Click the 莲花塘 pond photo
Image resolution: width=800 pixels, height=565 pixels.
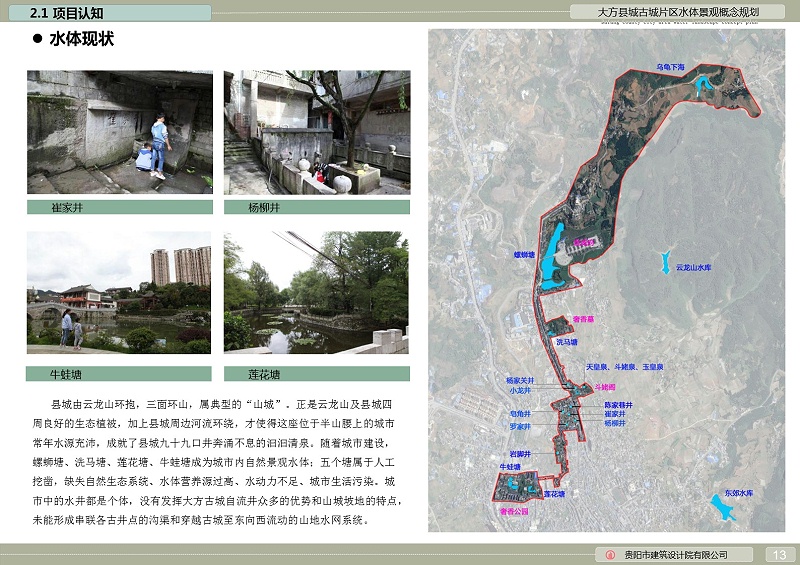coord(316,292)
